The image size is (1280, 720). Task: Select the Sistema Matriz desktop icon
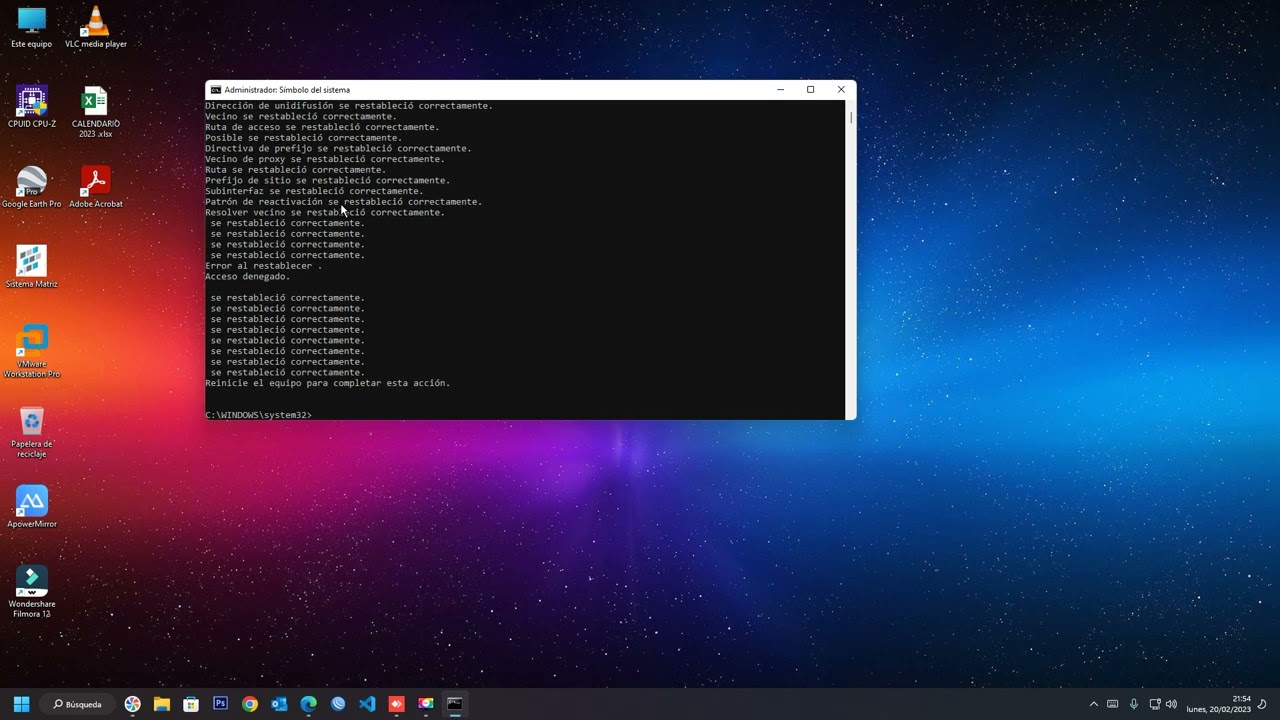pyautogui.click(x=32, y=267)
